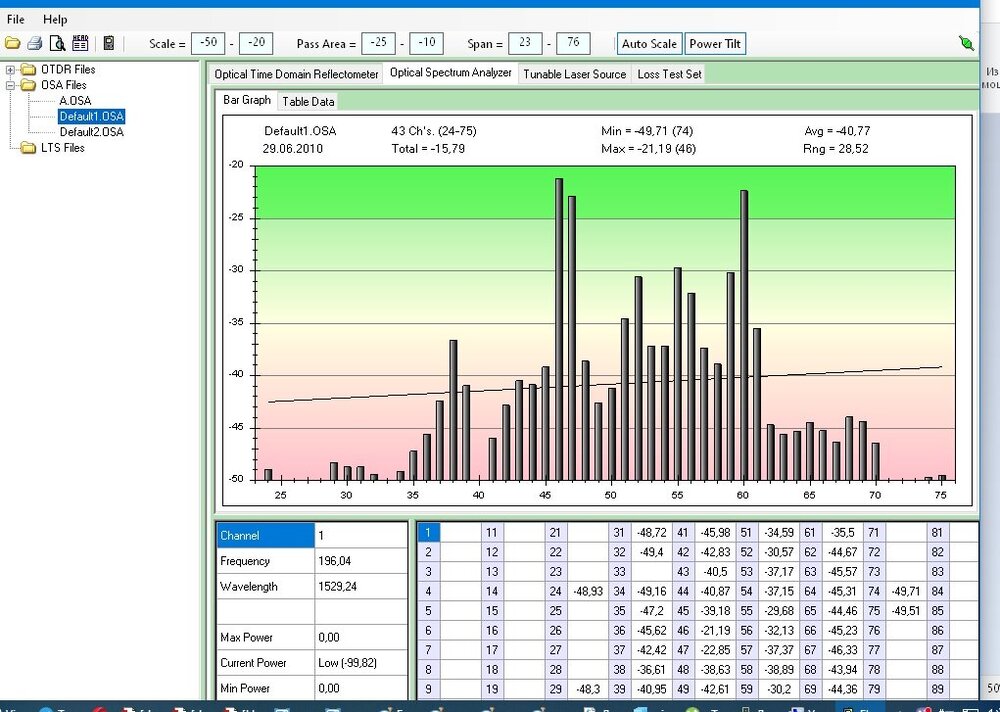Select Default2.OSA in file tree
The height and width of the screenshot is (712, 1000).
[x=91, y=132]
